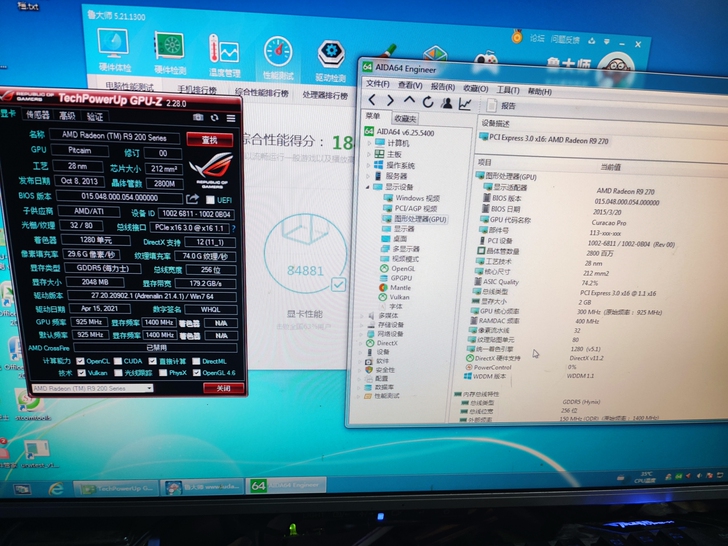Expand 多媒体 node in AIDA64 tree

(x=362, y=316)
